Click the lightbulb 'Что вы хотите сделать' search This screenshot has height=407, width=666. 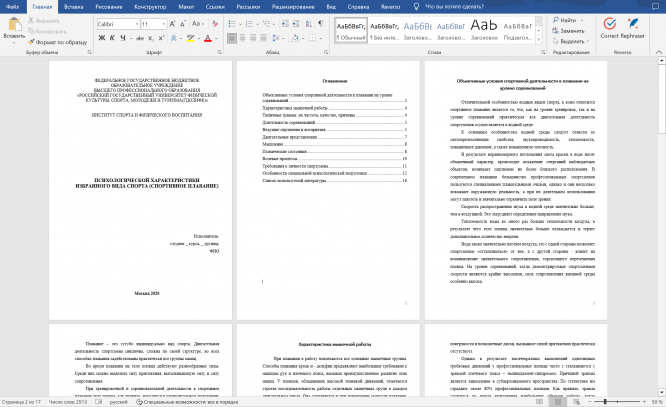pyautogui.click(x=449, y=6)
